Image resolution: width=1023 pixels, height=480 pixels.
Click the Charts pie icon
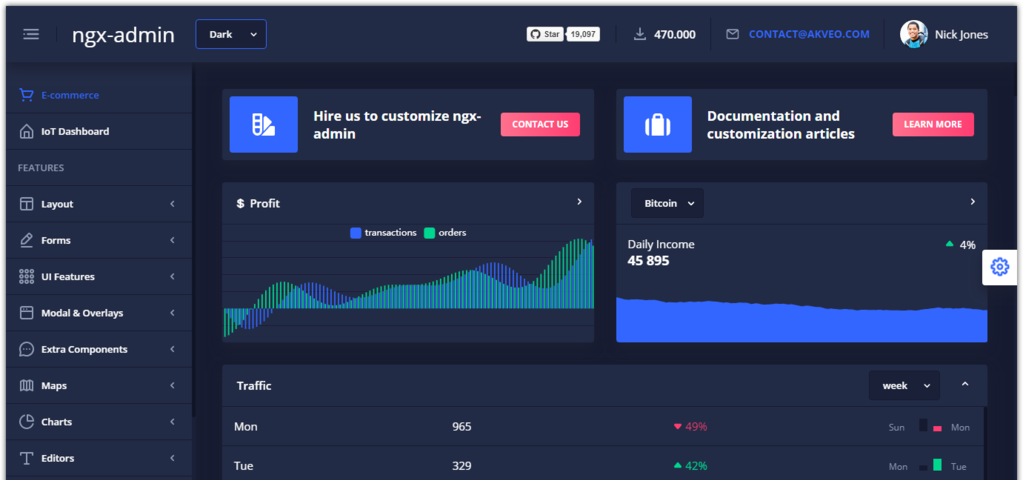pos(26,422)
